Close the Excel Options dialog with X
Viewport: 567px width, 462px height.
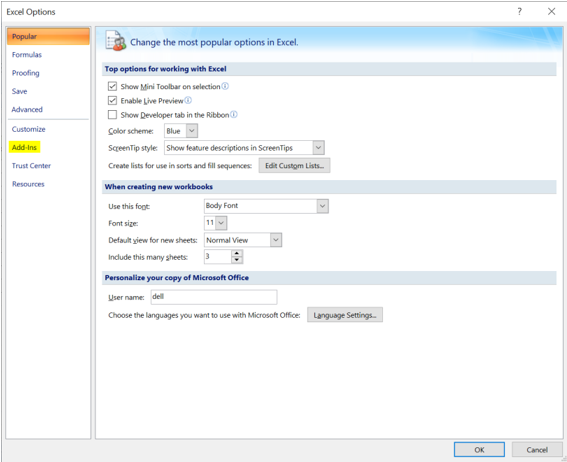[x=551, y=12]
